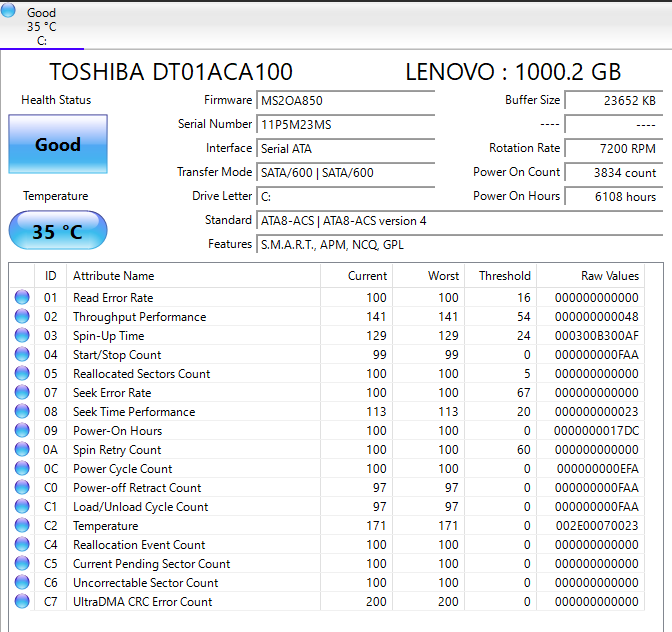Click the Raw Values column header
The height and width of the screenshot is (632, 672).
coord(591,276)
